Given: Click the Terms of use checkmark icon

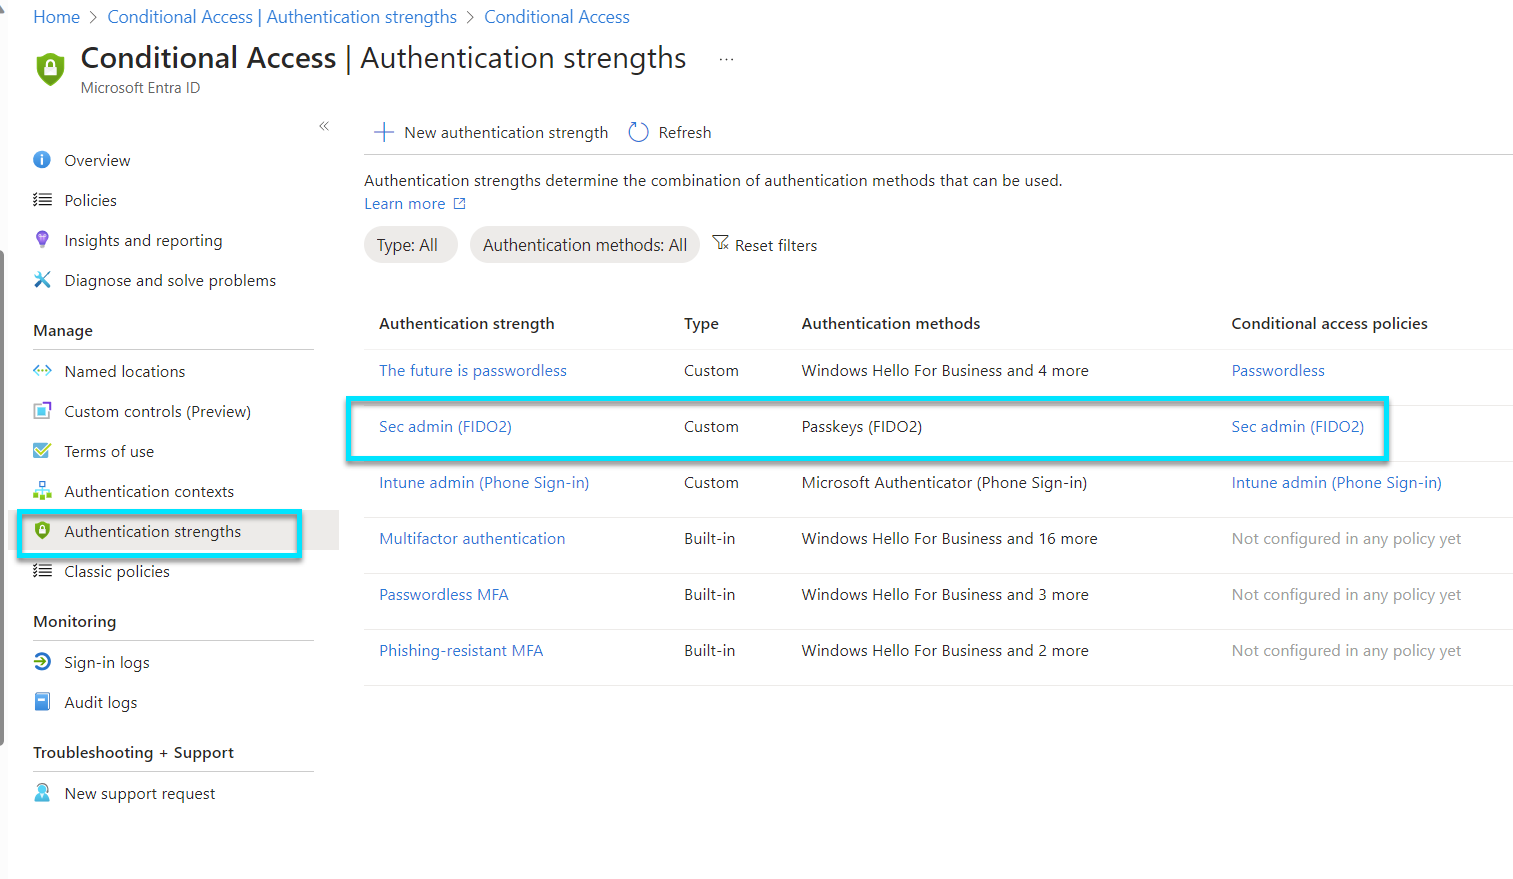Looking at the screenshot, I should 42,451.
